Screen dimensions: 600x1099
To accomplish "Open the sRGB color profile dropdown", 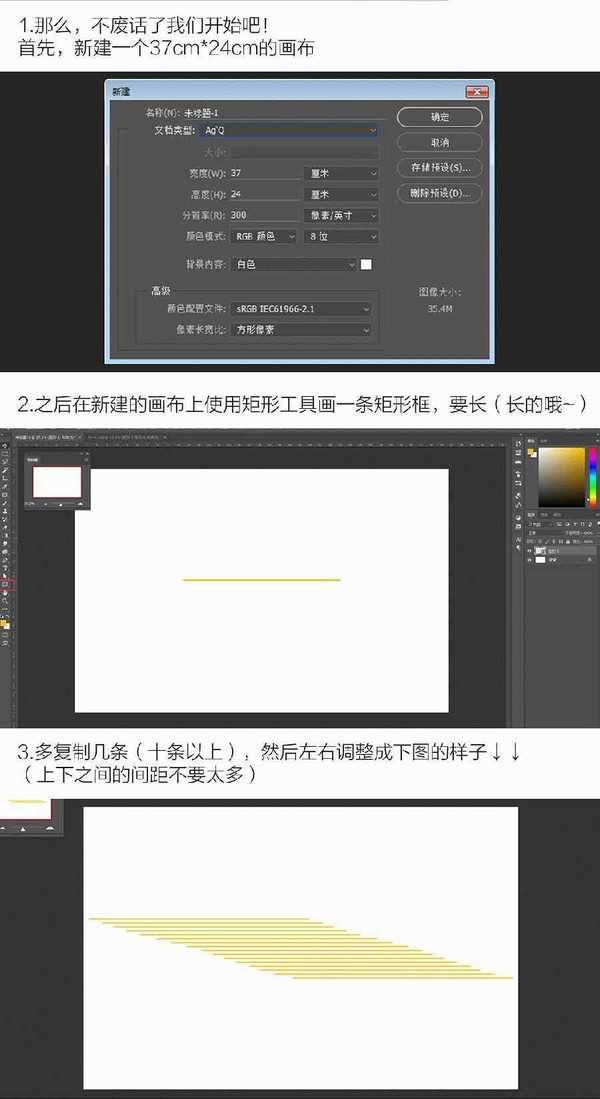I will 301,309.
